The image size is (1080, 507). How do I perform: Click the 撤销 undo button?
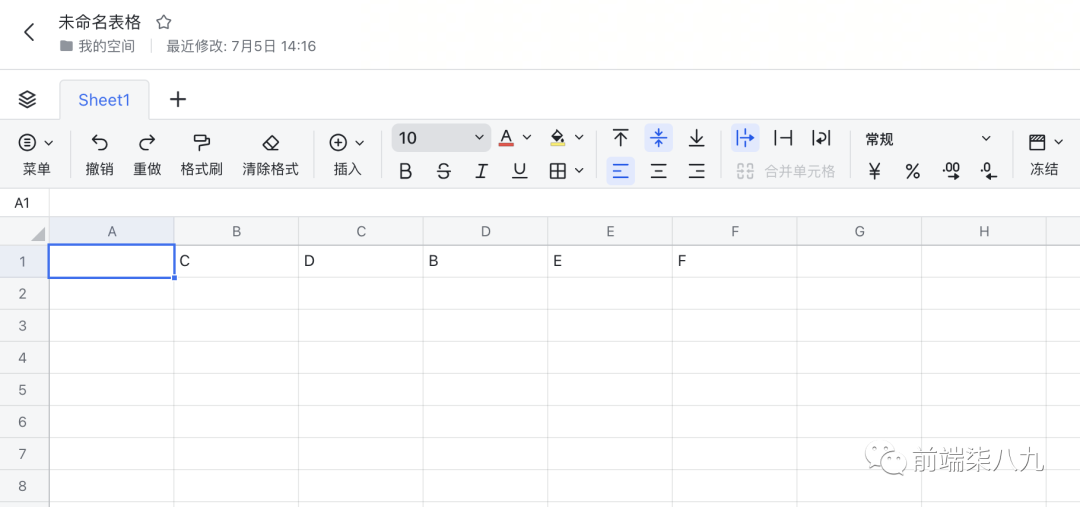point(100,155)
